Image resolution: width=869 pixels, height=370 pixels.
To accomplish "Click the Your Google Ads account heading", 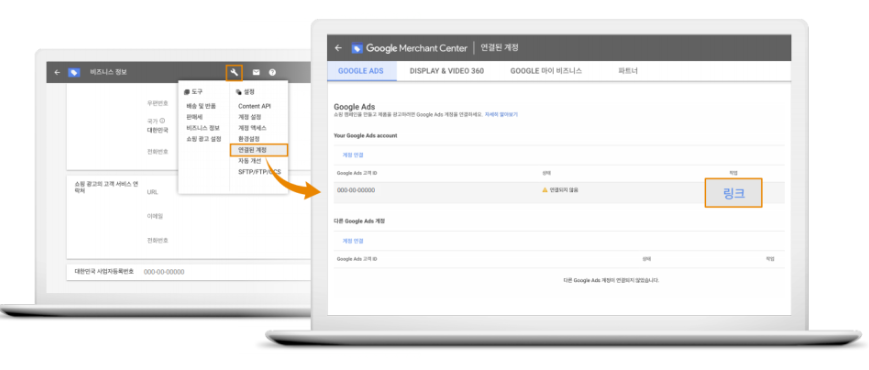I will click(365, 135).
